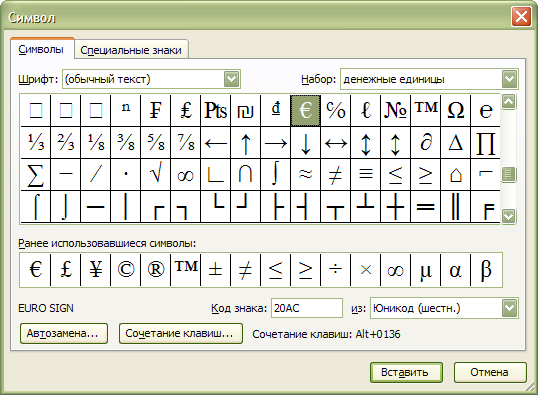The image size is (538, 395).
Task: Pick the estimated ℮ symbol
Action: (486, 111)
